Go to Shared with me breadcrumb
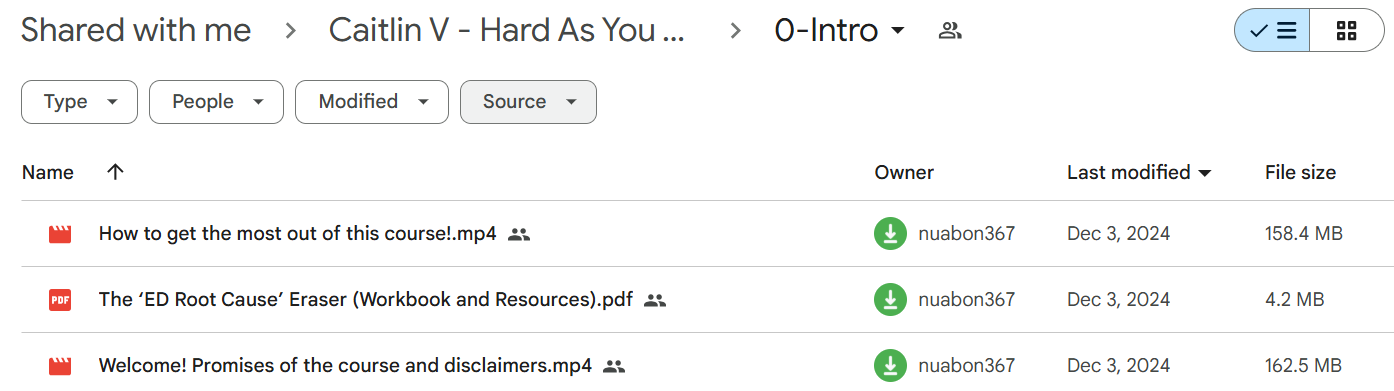 click(136, 31)
